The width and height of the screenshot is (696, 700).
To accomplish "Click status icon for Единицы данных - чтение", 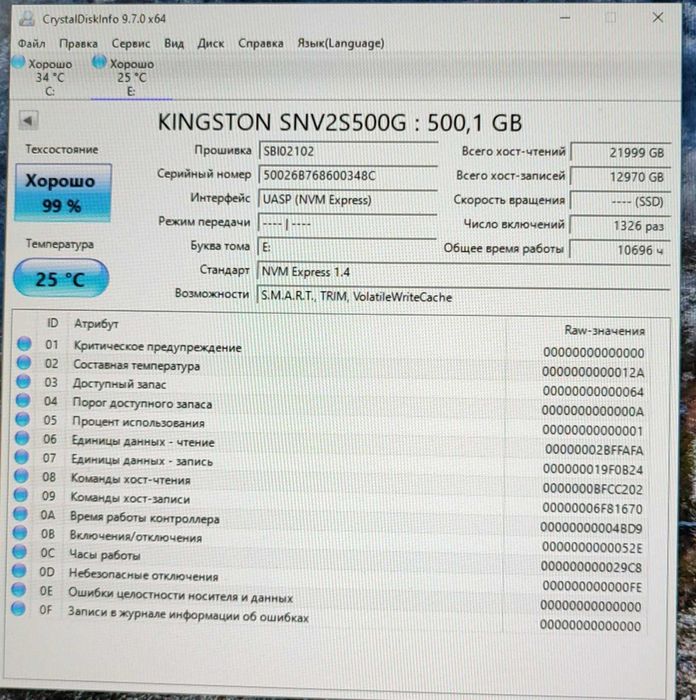I will pyautogui.click(x=22, y=438).
